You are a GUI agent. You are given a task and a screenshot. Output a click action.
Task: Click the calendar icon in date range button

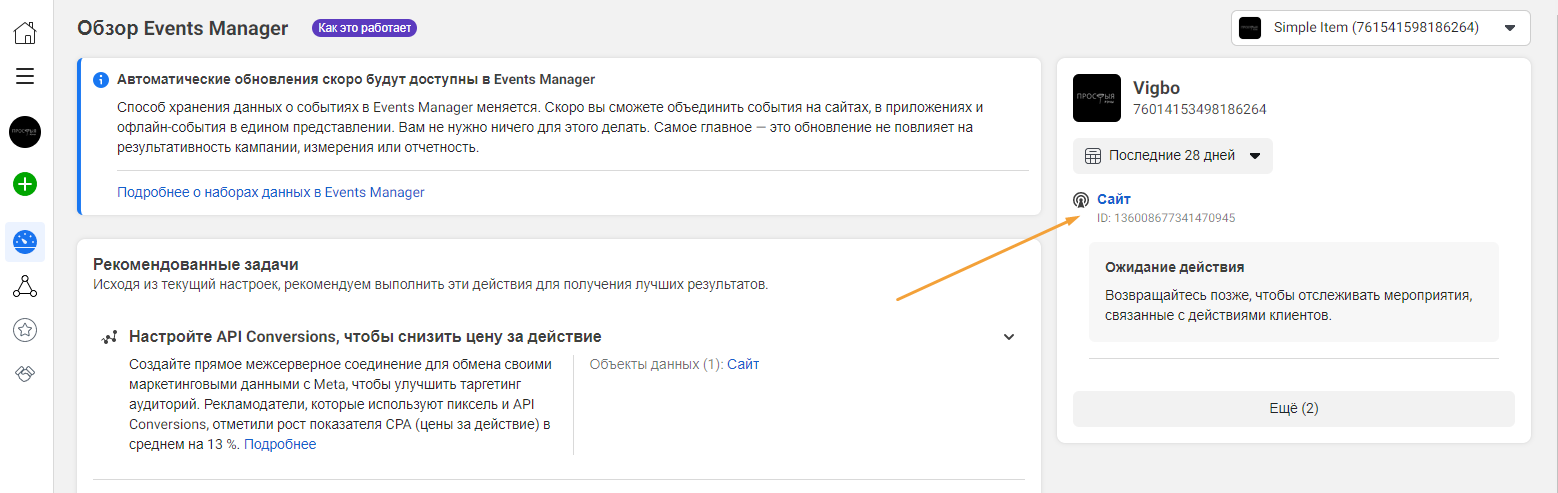(1093, 156)
